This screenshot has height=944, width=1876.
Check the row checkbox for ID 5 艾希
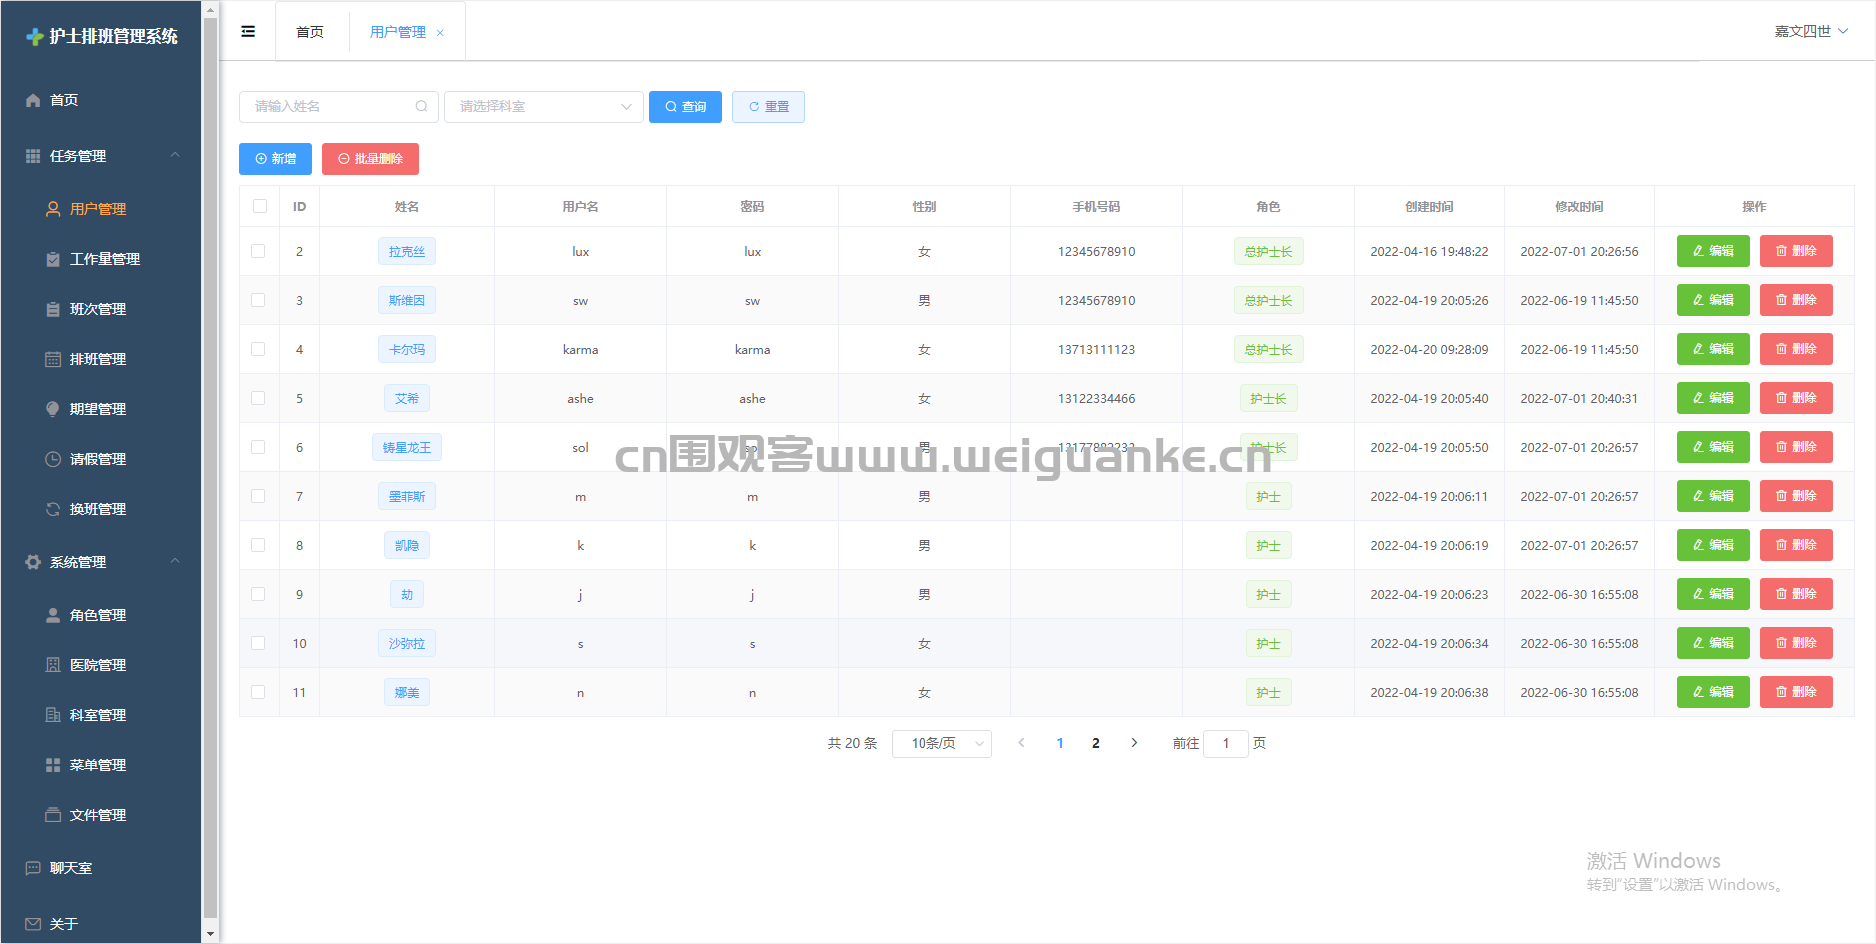click(x=258, y=398)
